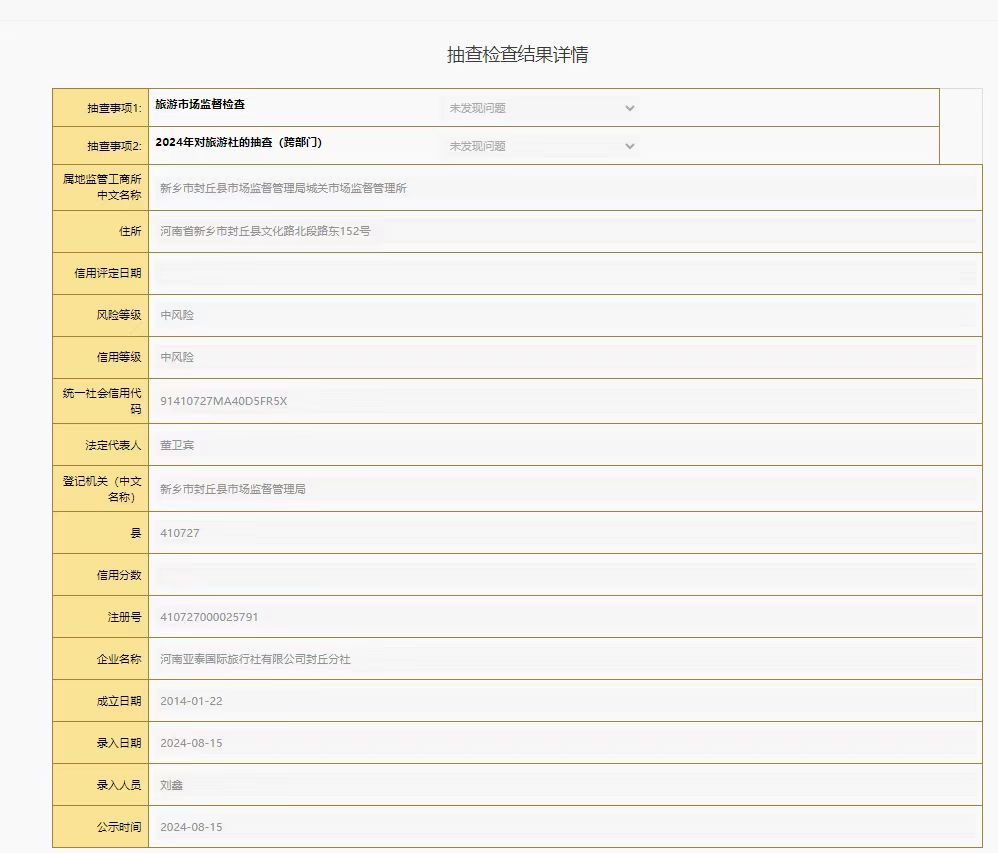Click the 法定代表人 field
Image resolution: width=998 pixels, height=853 pixels.
point(565,445)
